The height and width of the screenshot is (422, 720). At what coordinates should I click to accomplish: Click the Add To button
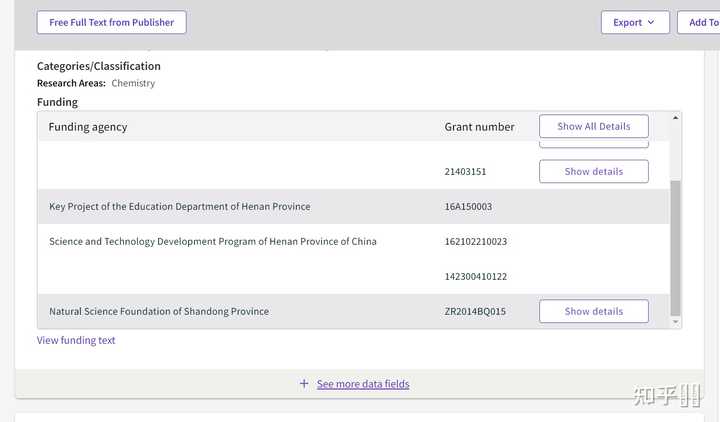pos(702,22)
